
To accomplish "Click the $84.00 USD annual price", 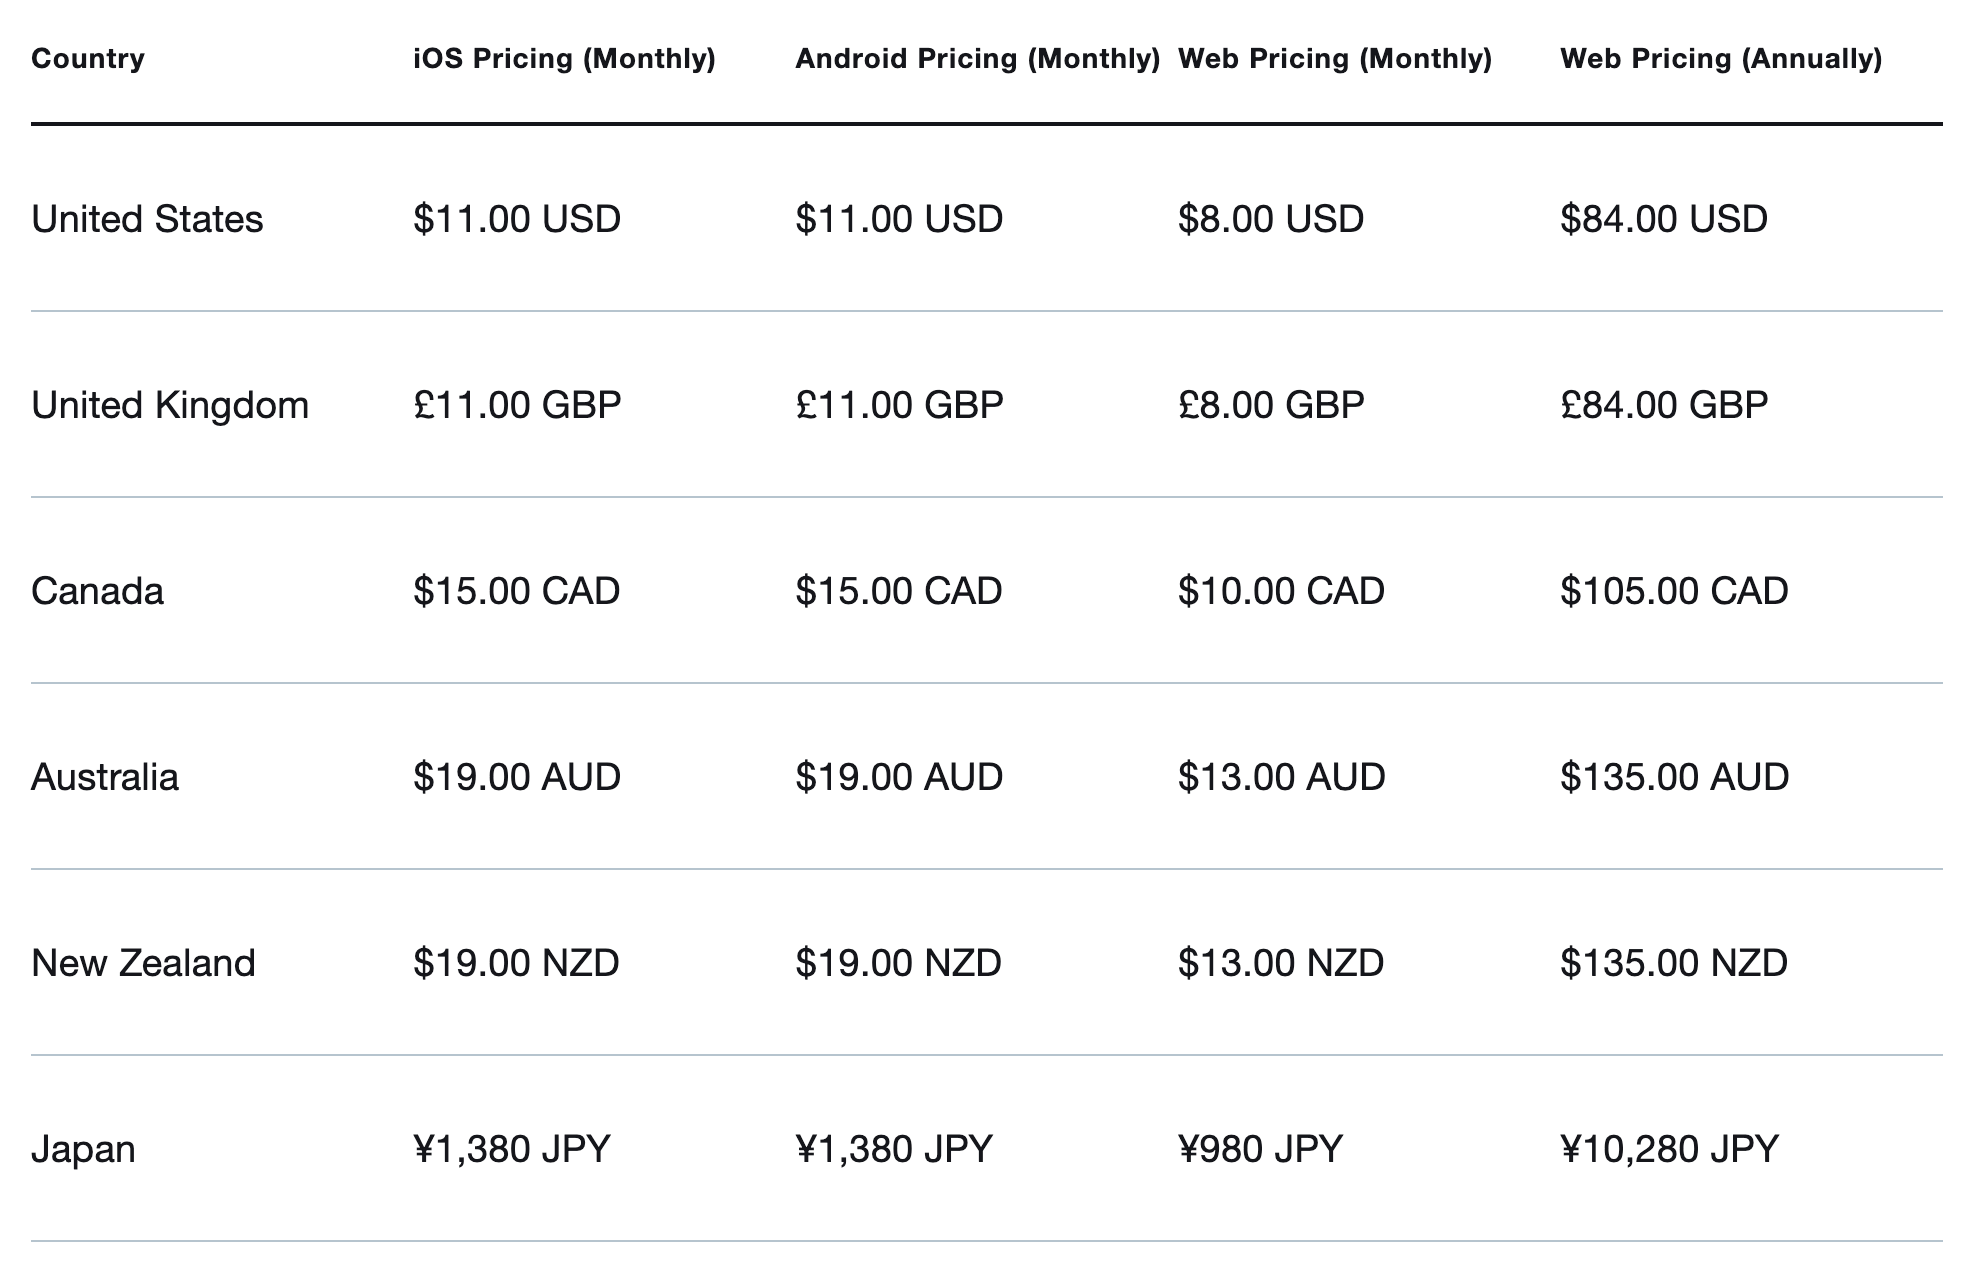I will 1663,219.
